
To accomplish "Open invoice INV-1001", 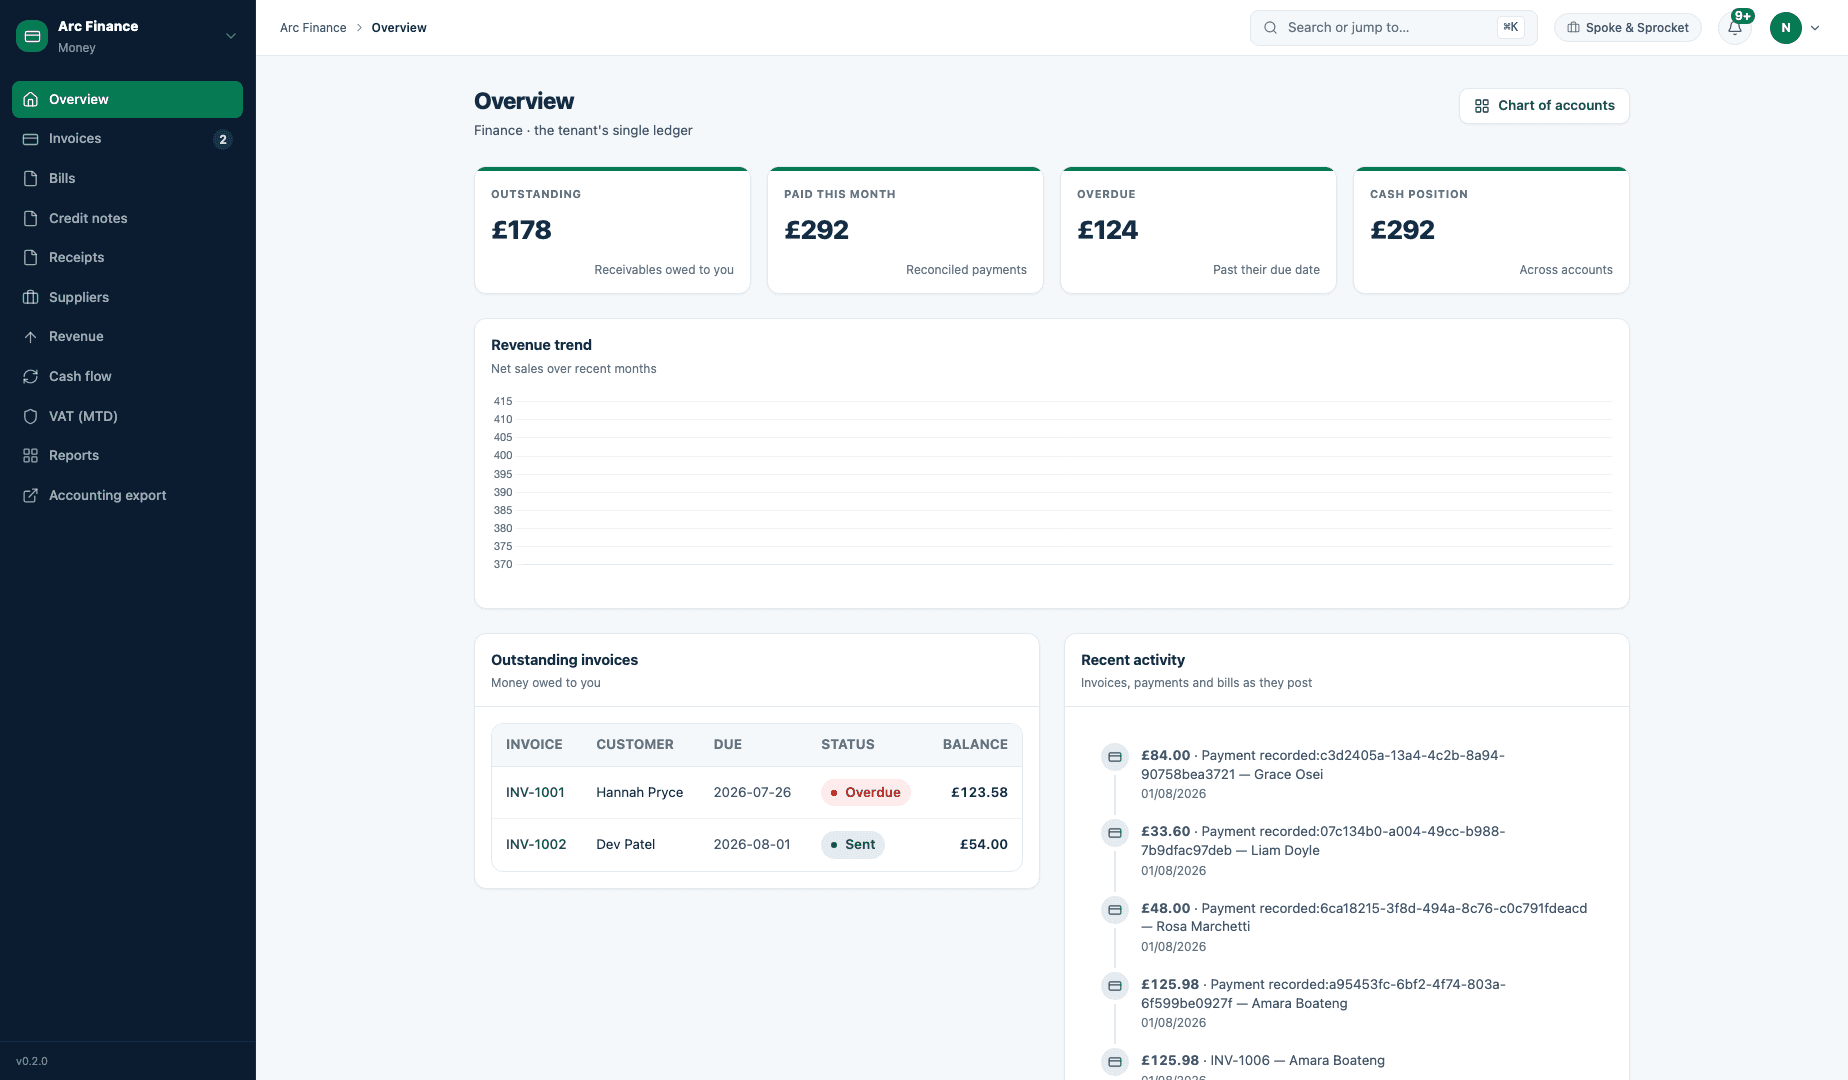I will click(x=535, y=793).
